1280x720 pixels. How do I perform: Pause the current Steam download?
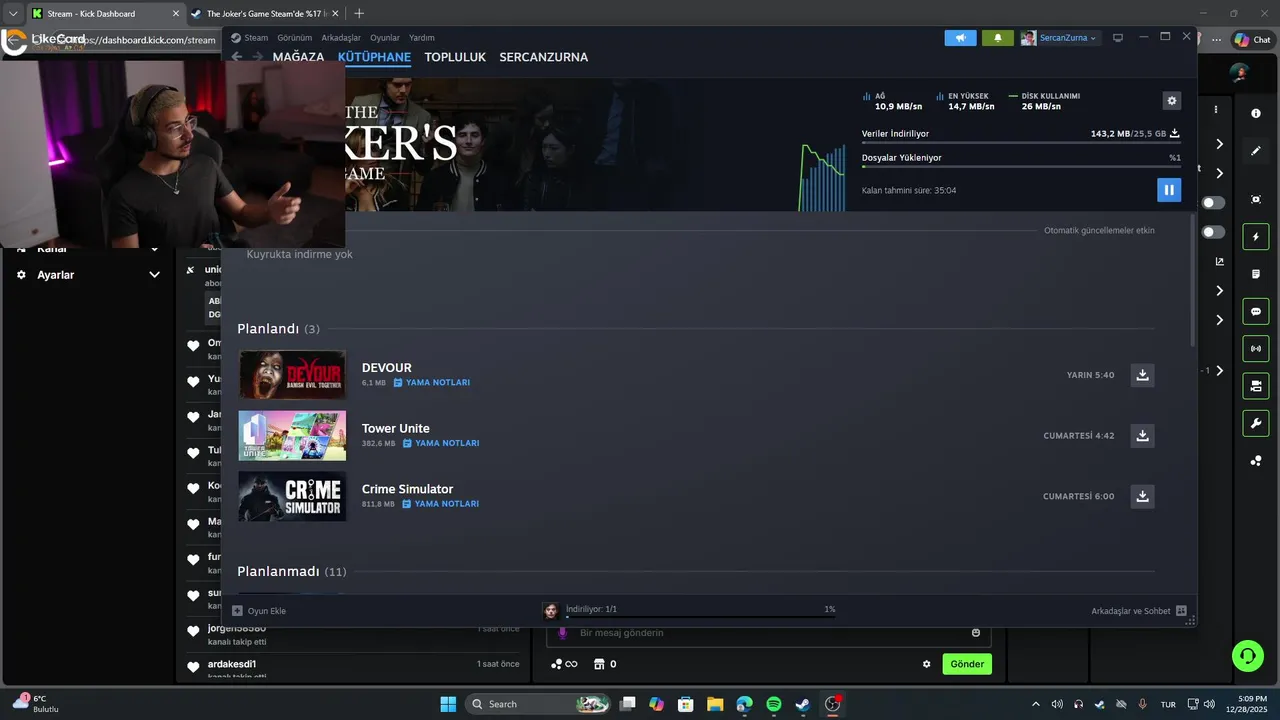point(1169,190)
